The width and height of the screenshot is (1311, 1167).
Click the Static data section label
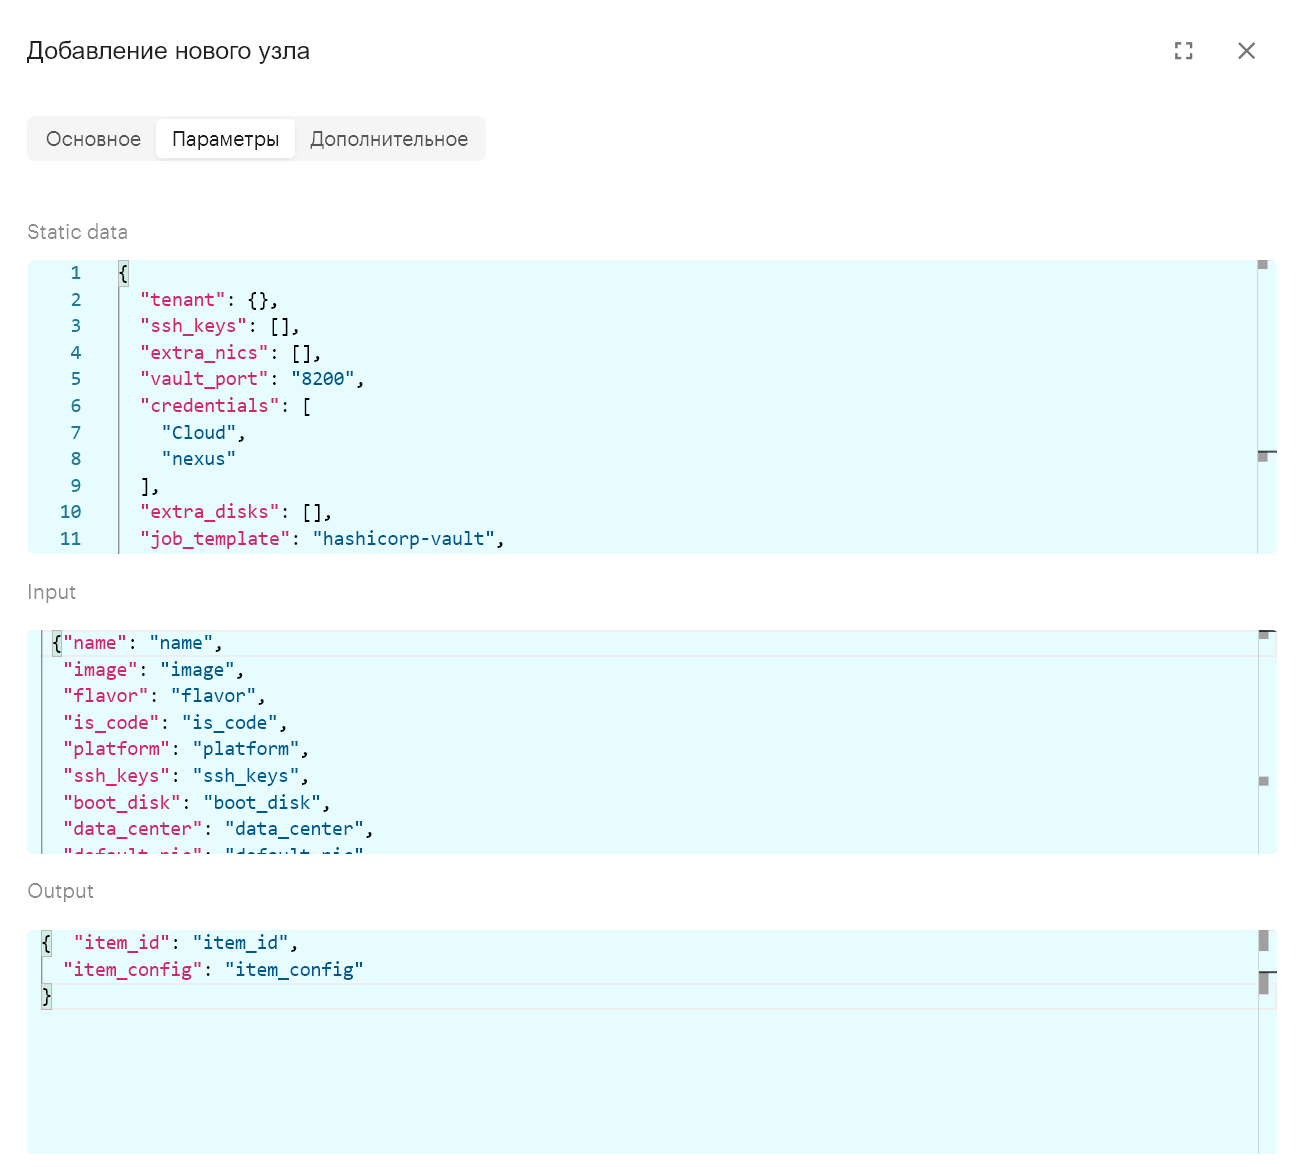[x=78, y=232]
